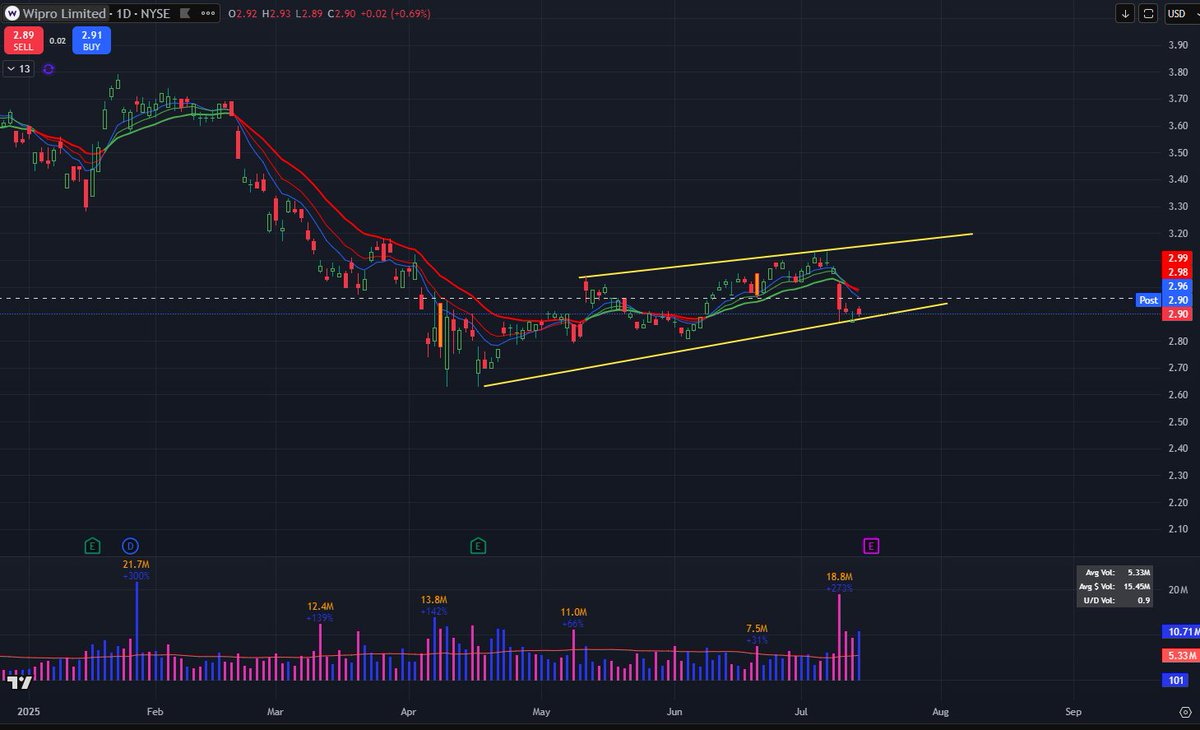This screenshot has width=1200, height=730.
Task: Open chart settings gear at bottom-right
Action: click(x=1184, y=713)
